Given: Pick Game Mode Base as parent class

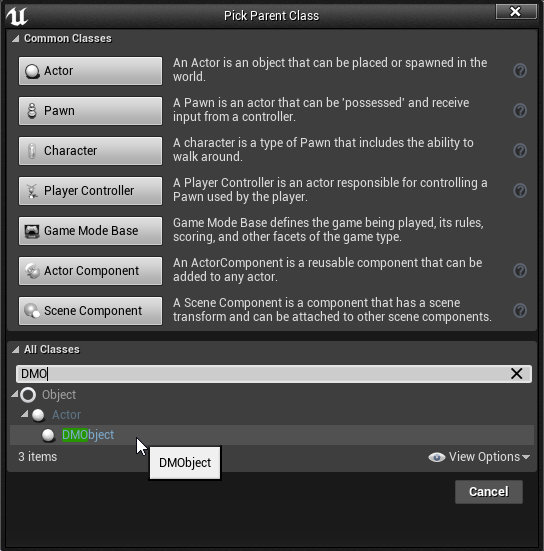Looking at the screenshot, I should pyautogui.click(x=91, y=231).
